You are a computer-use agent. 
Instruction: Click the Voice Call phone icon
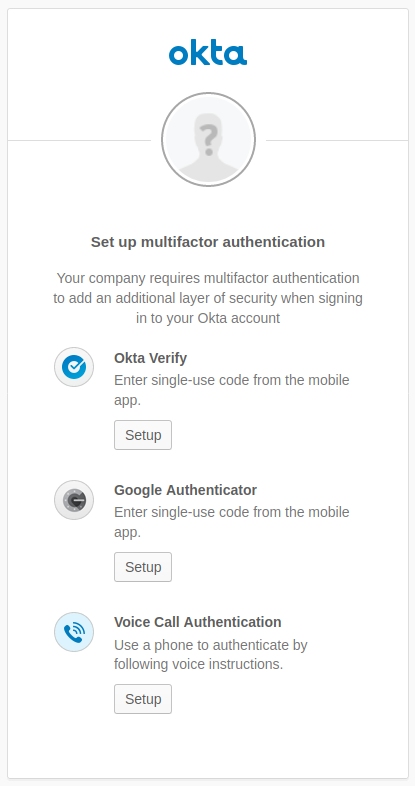click(x=74, y=632)
